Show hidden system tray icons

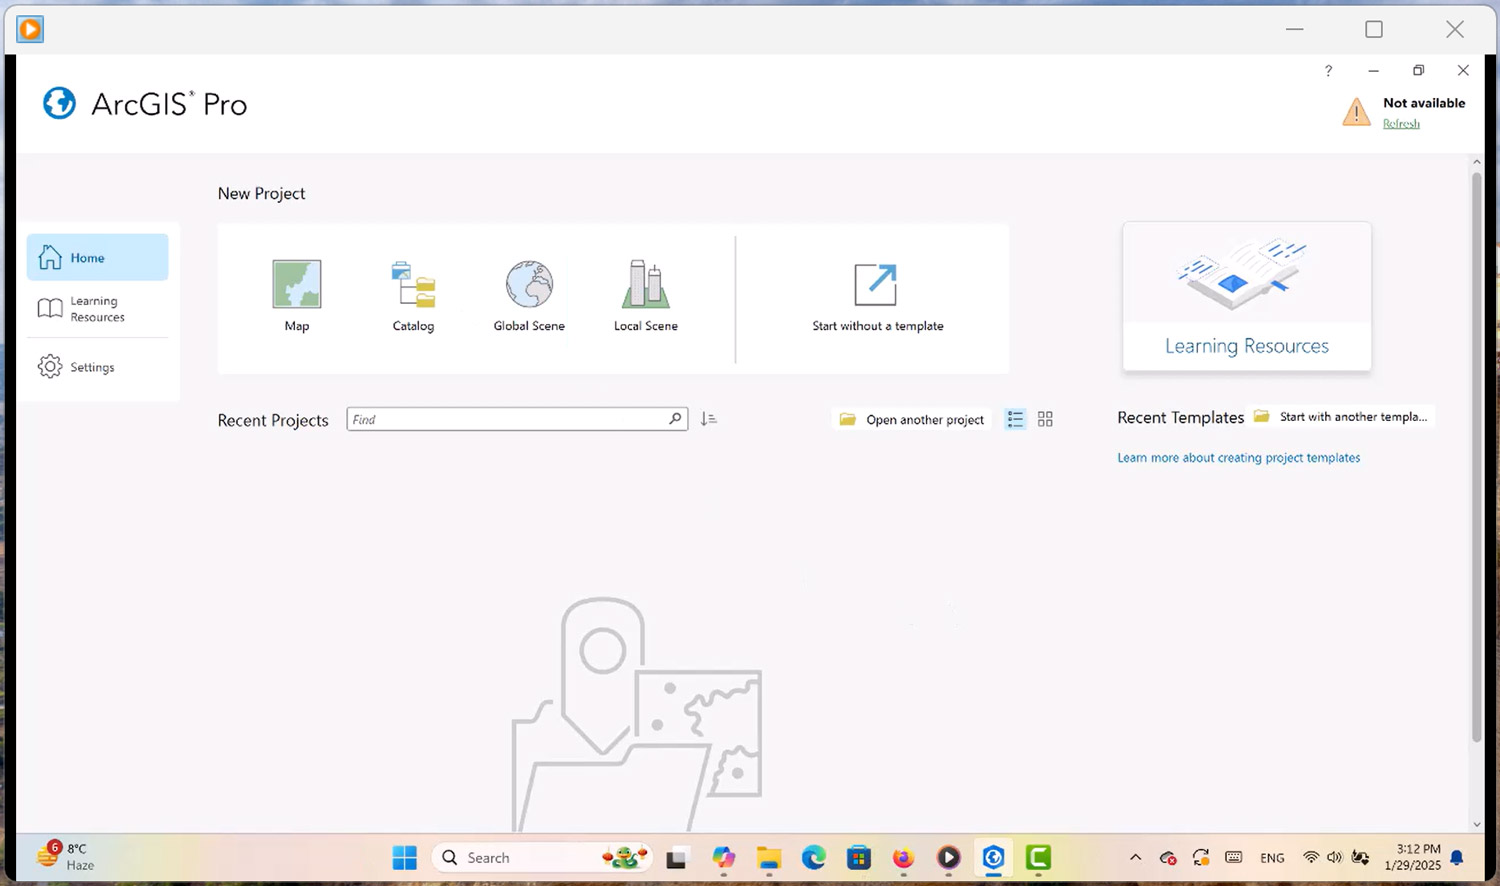[1135, 858]
